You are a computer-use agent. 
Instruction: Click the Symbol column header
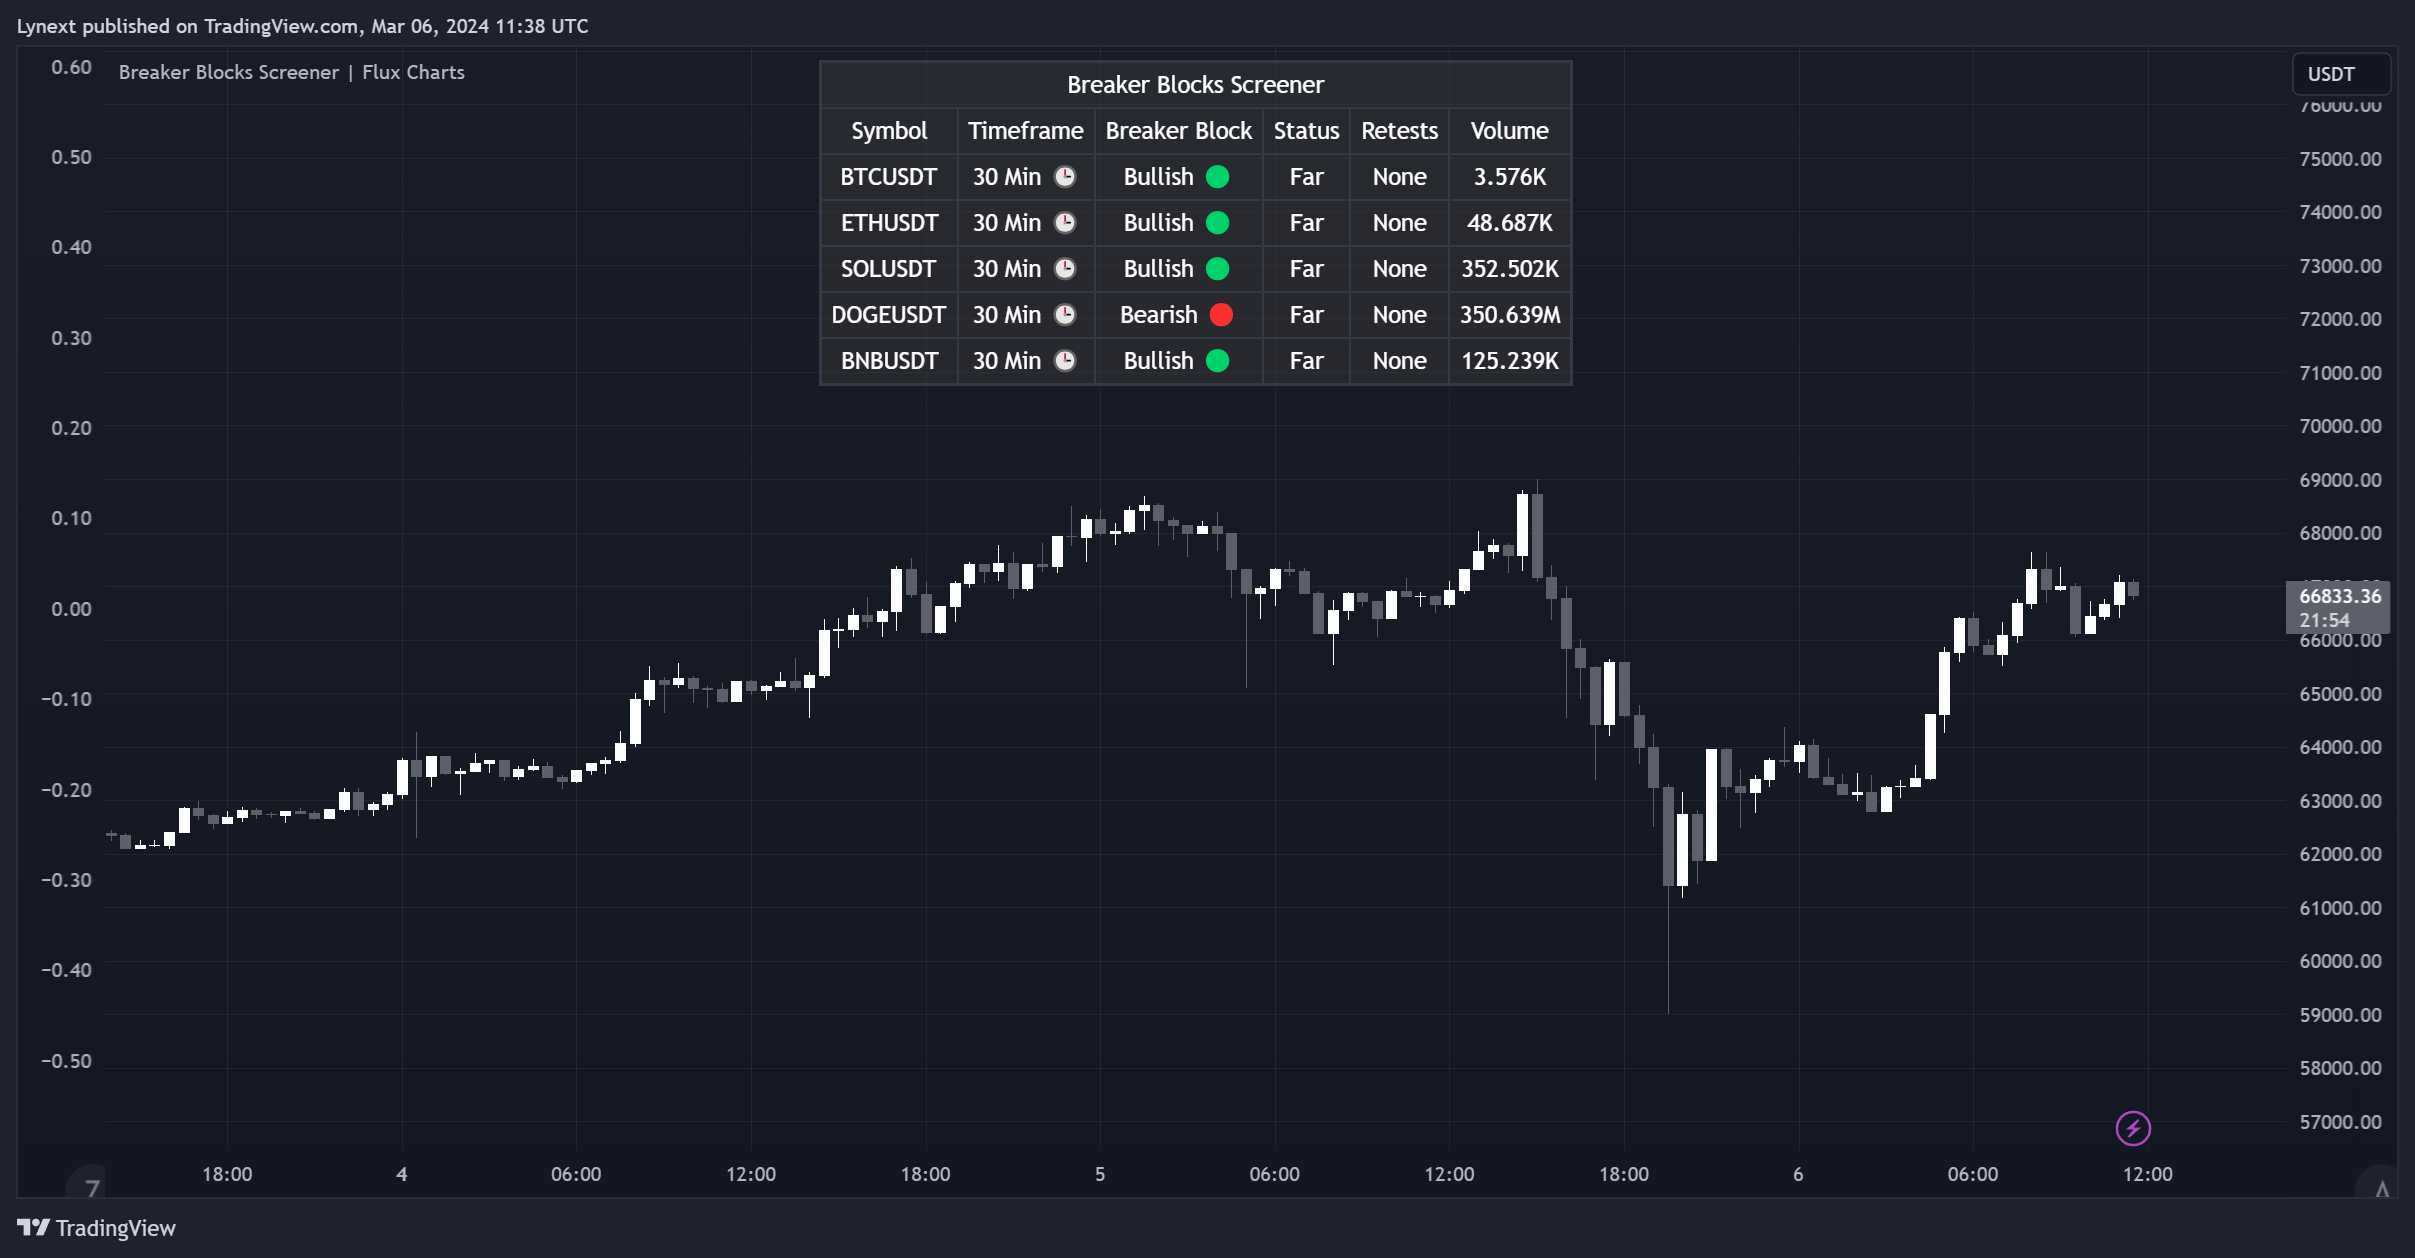click(888, 131)
